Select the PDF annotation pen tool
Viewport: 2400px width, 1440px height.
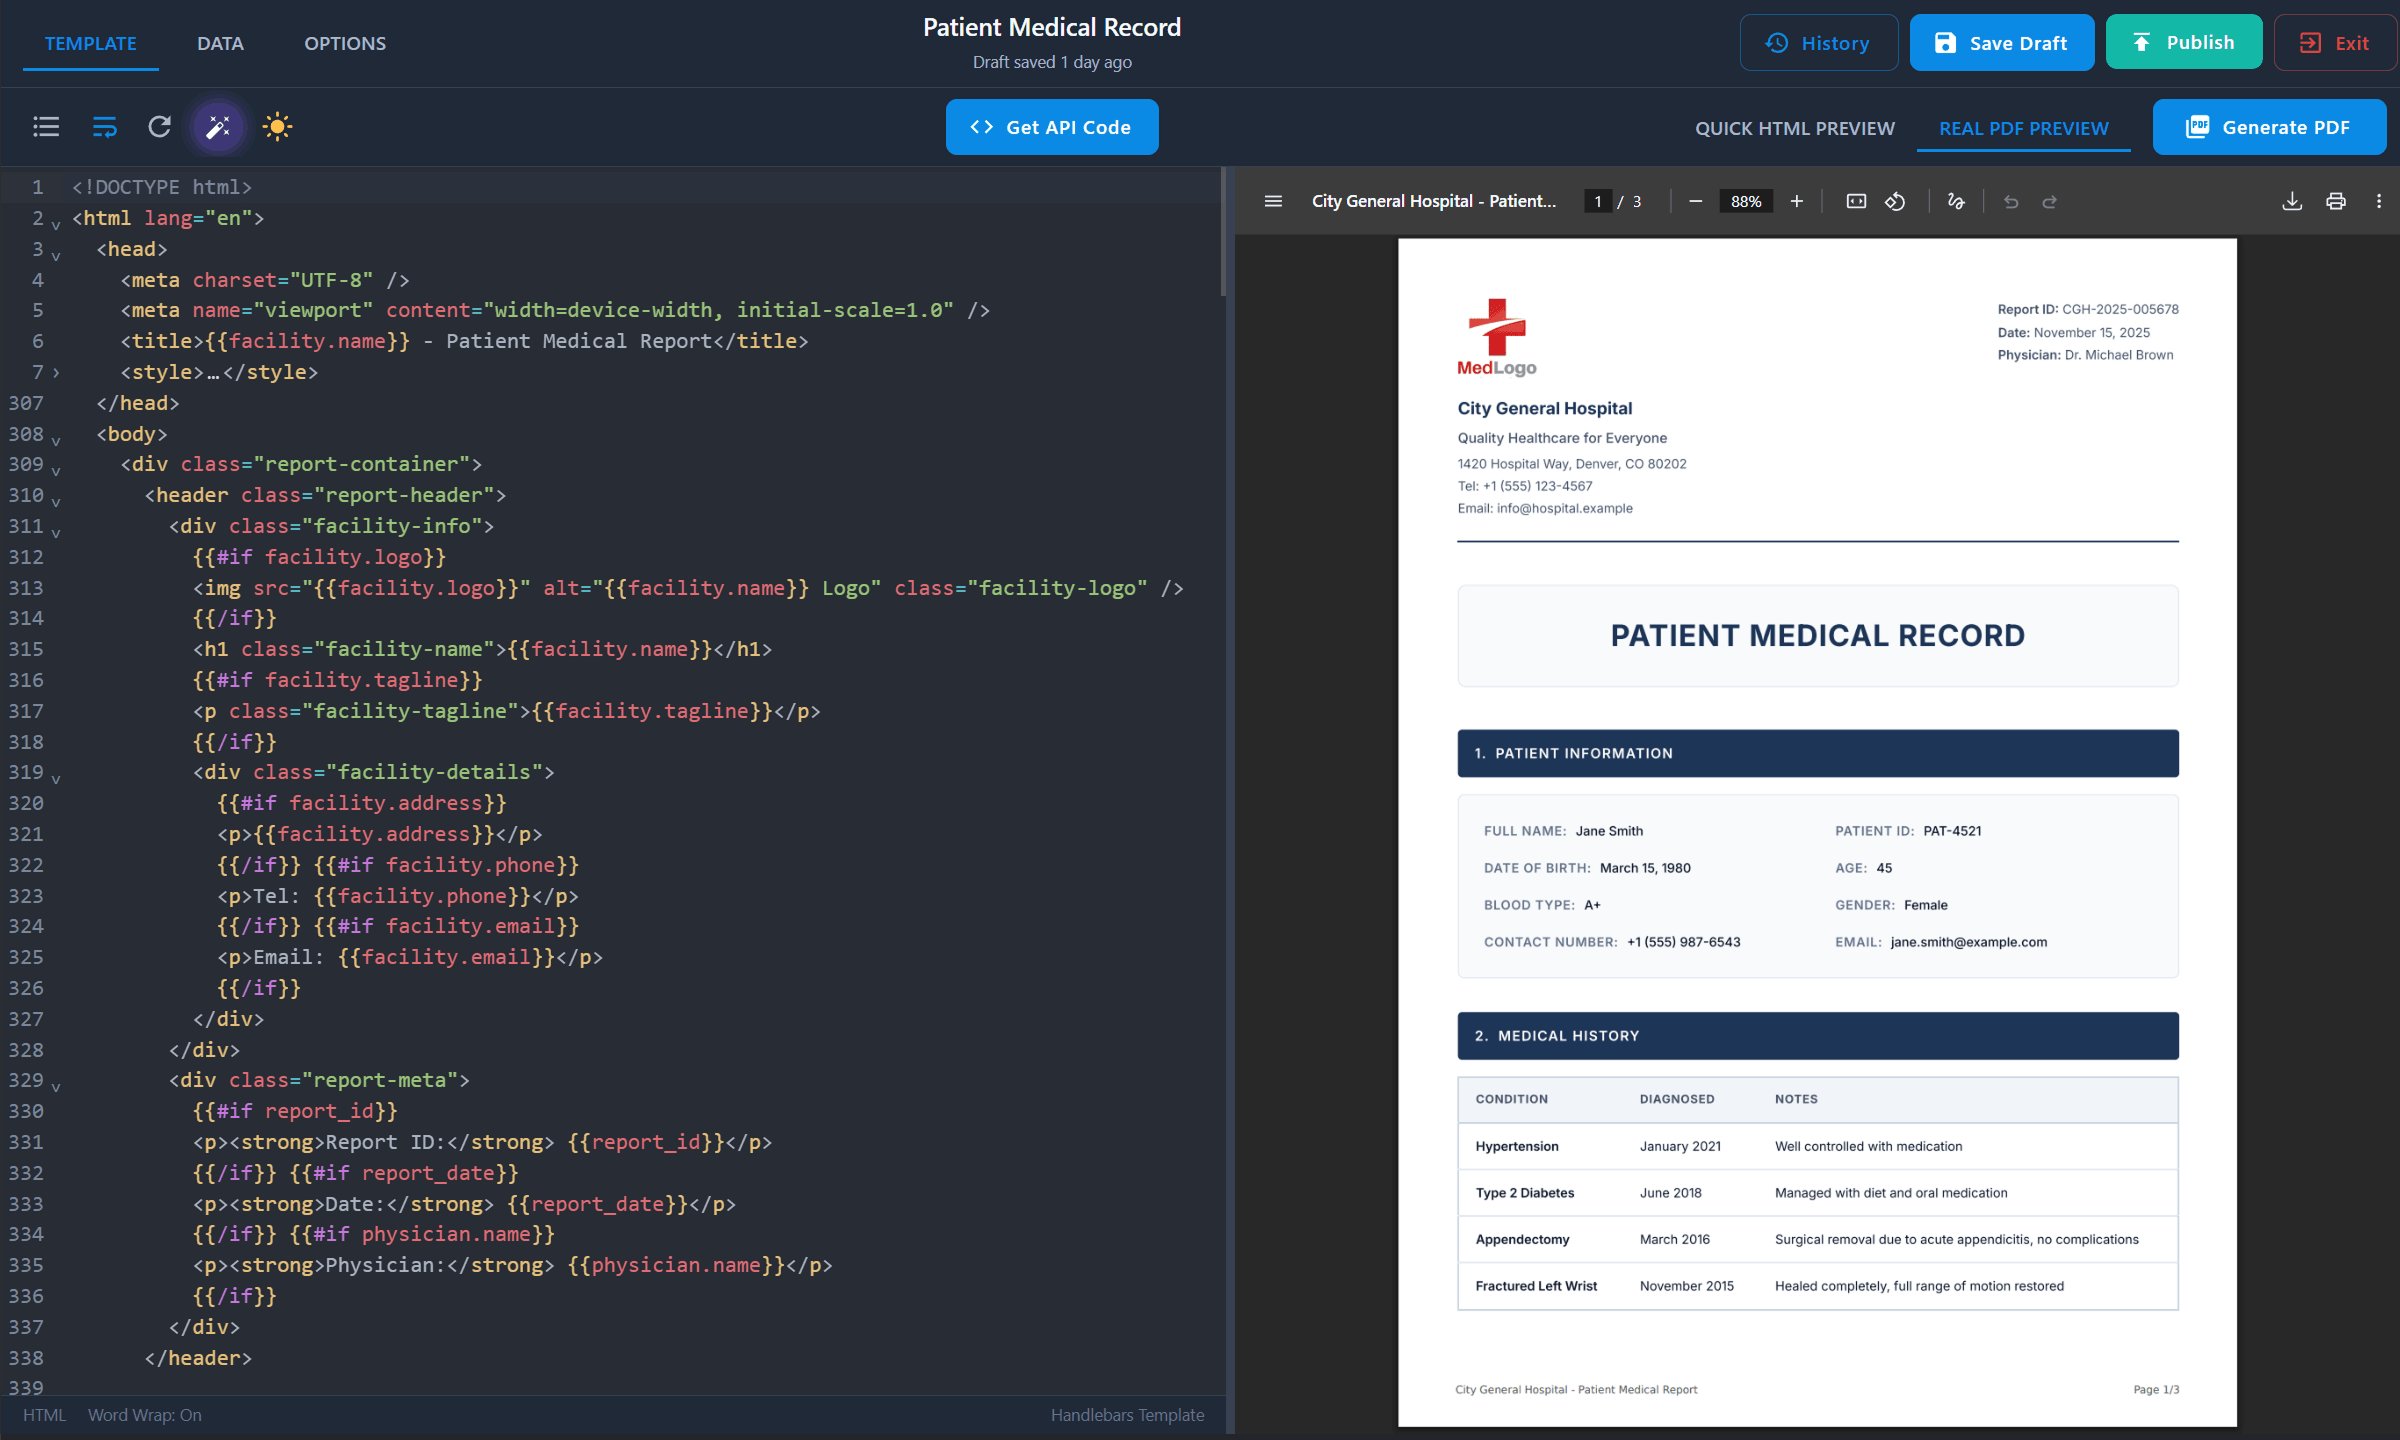(1956, 201)
